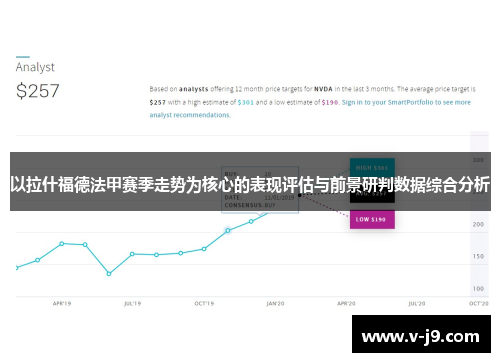Click the APR'20 x-axis label
The height and width of the screenshot is (362, 500).
tap(346, 303)
